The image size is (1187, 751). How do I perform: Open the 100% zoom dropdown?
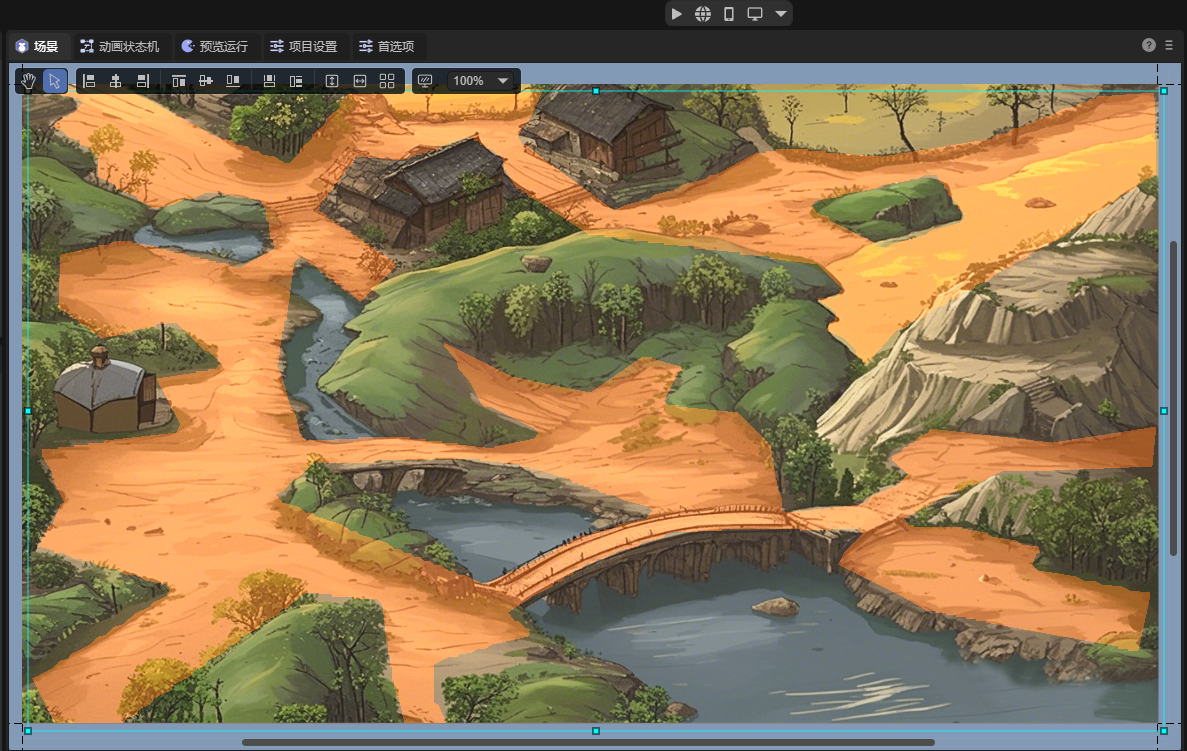click(481, 81)
